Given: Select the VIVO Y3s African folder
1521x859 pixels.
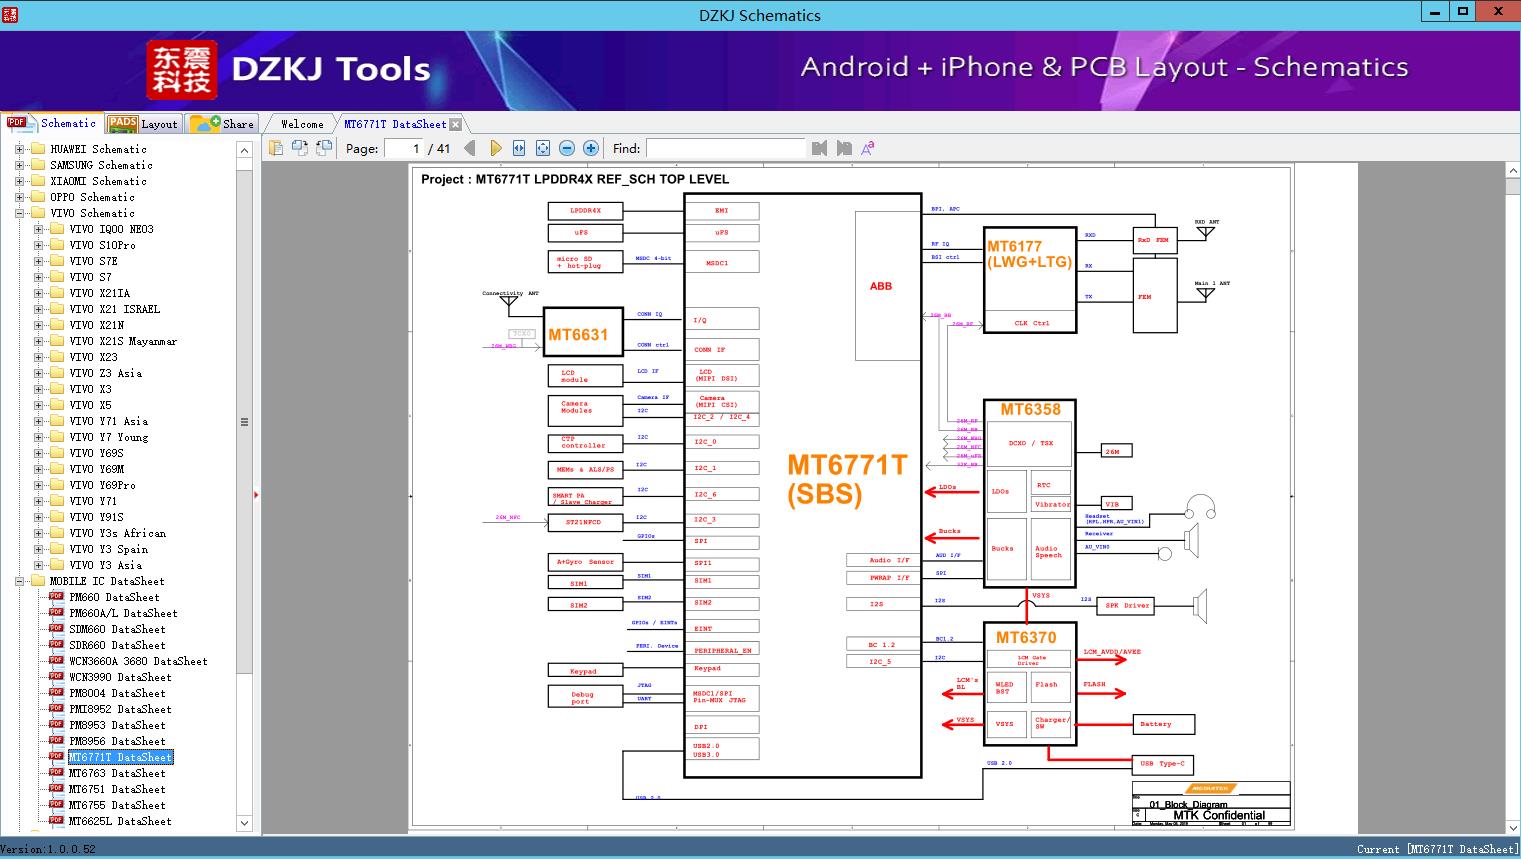Looking at the screenshot, I should tap(117, 533).
